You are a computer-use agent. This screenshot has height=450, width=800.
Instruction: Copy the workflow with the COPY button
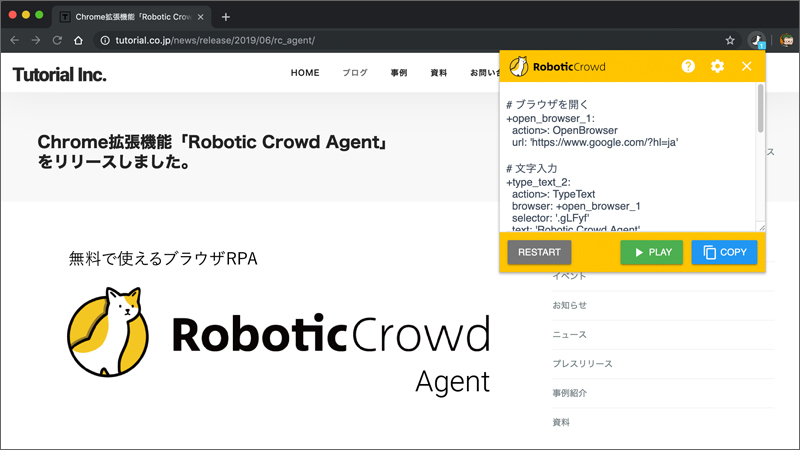click(724, 252)
